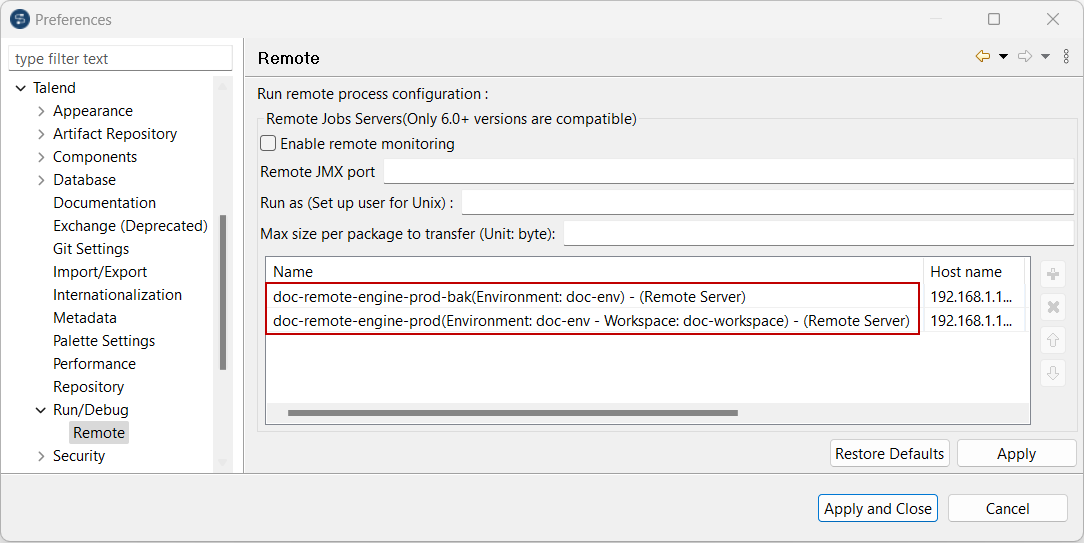
Task: Expand the Security tree node
Action: pyautogui.click(x=41, y=456)
